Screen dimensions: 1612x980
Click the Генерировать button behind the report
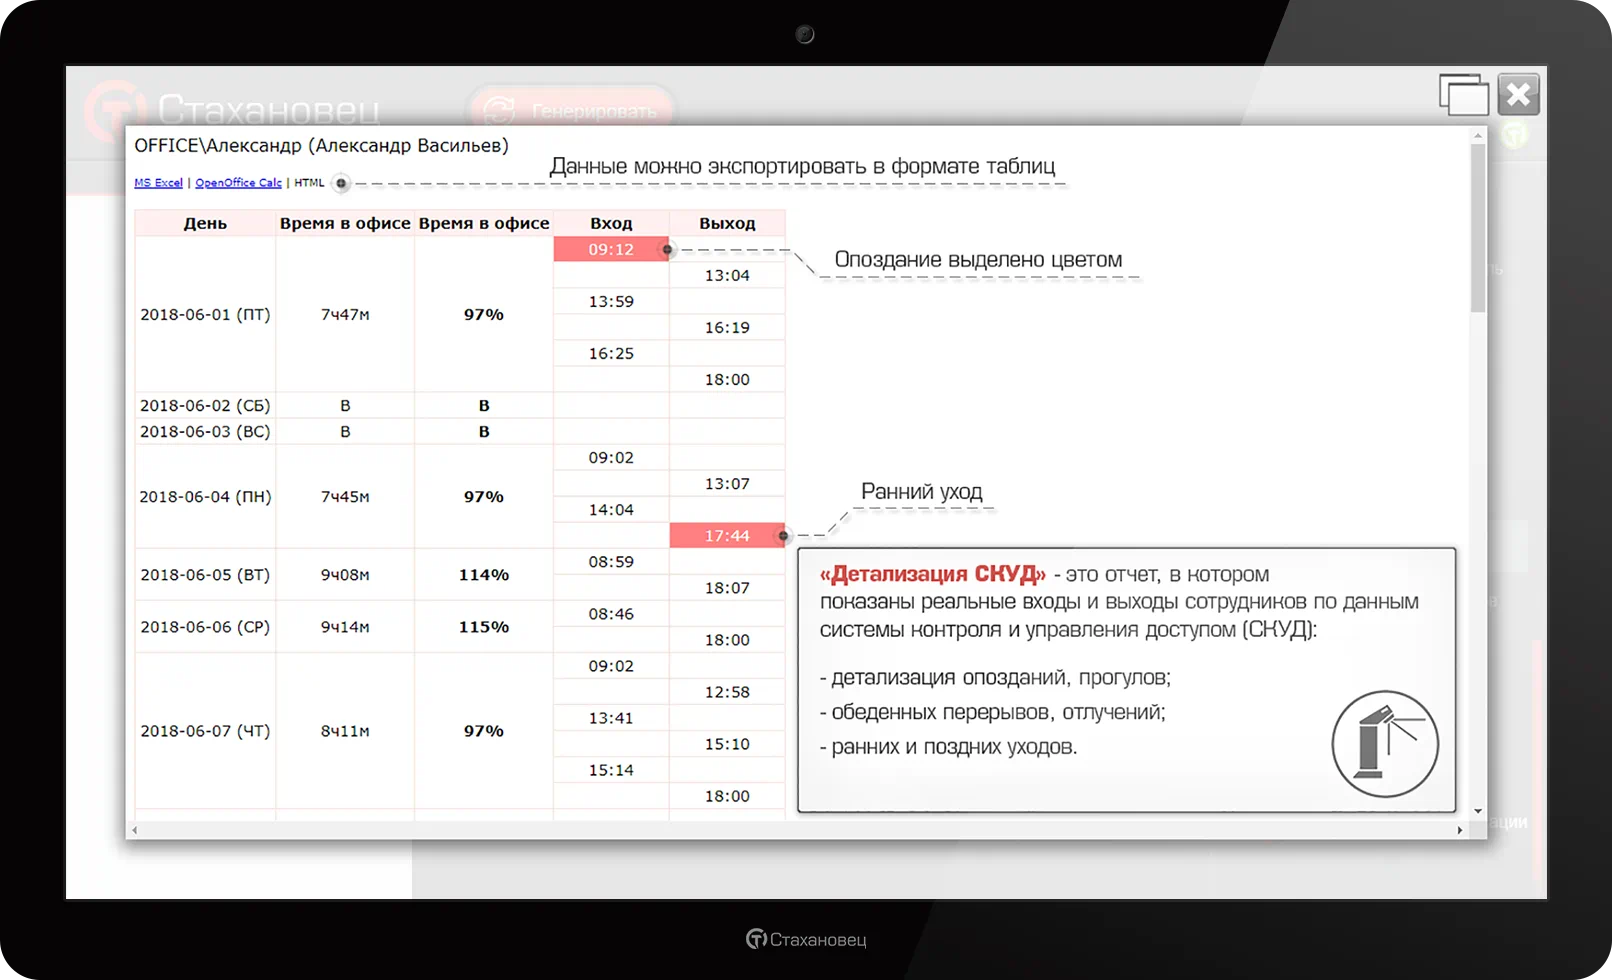point(572,109)
